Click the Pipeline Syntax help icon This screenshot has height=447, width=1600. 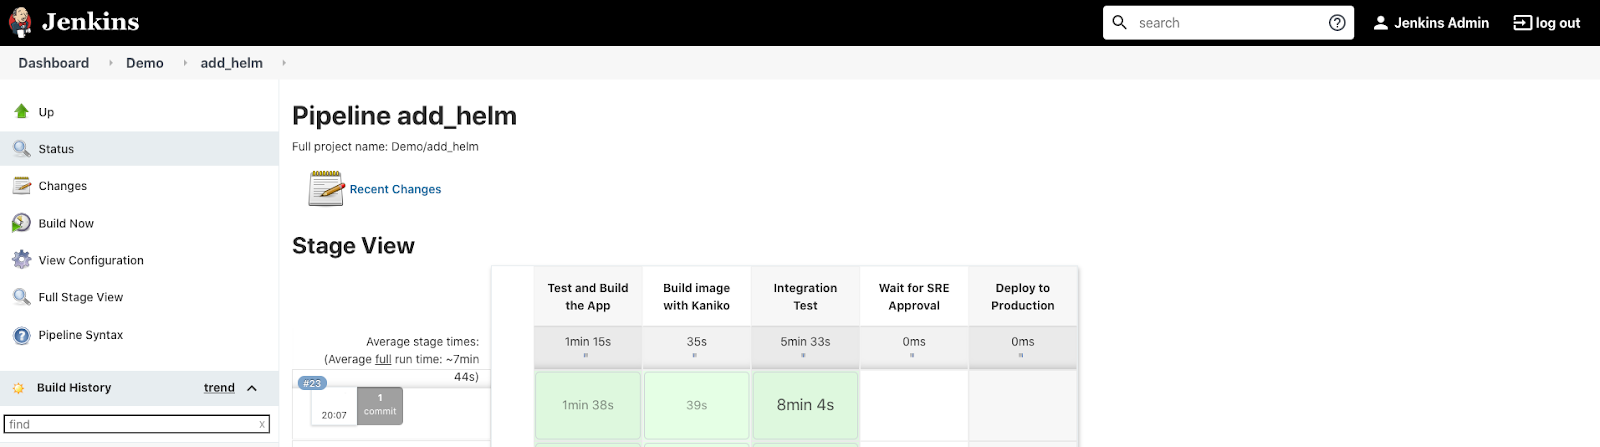point(21,335)
